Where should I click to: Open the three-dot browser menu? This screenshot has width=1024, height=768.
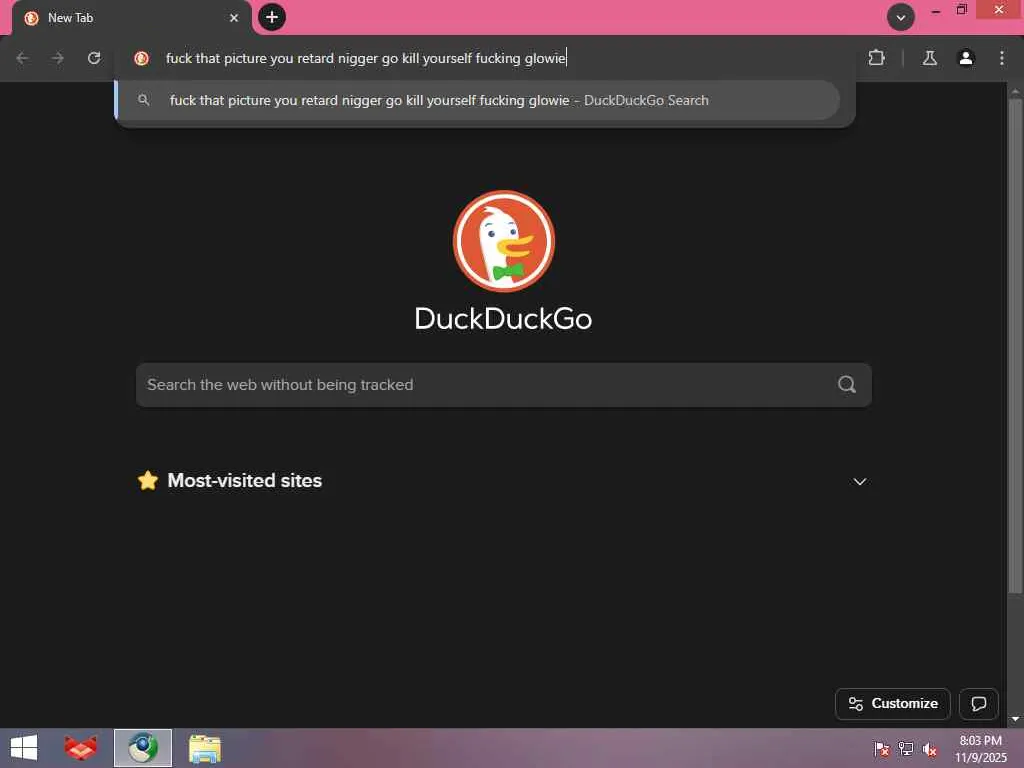pos(1002,58)
